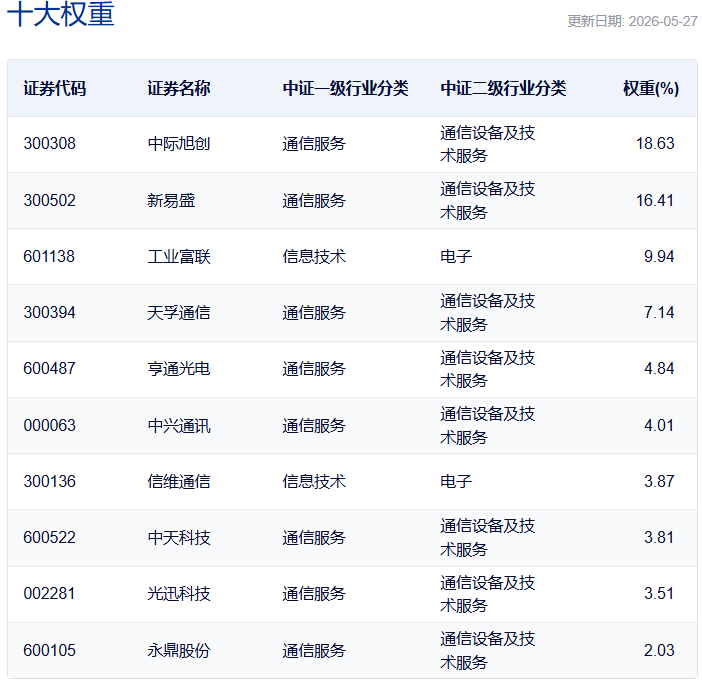Image resolution: width=702 pixels, height=688 pixels.
Task: Click weight value 18.63
Action: click(655, 144)
